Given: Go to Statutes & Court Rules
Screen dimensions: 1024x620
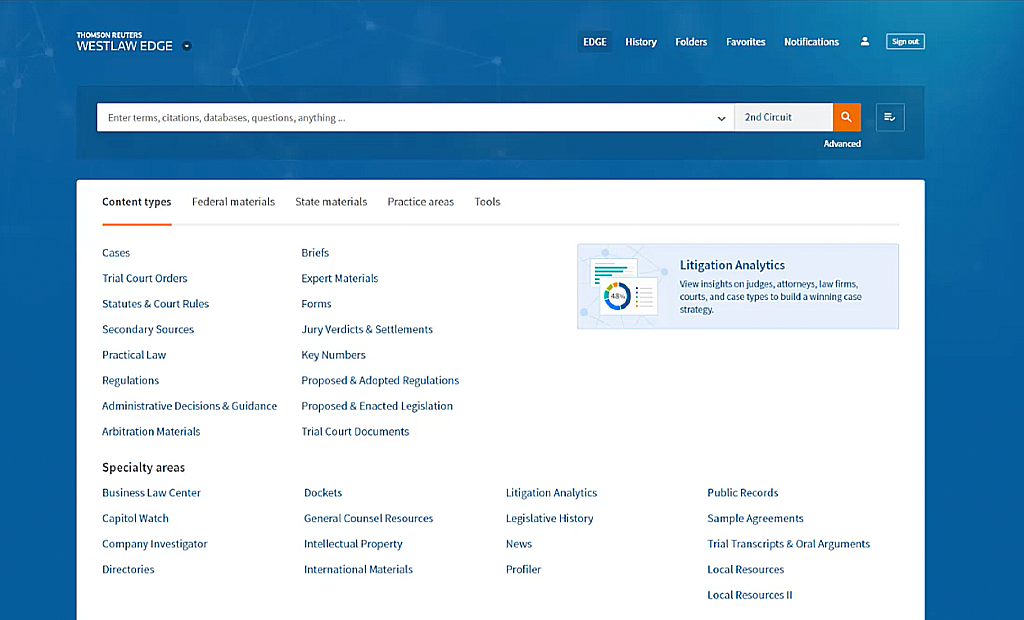Looking at the screenshot, I should click(x=155, y=304).
